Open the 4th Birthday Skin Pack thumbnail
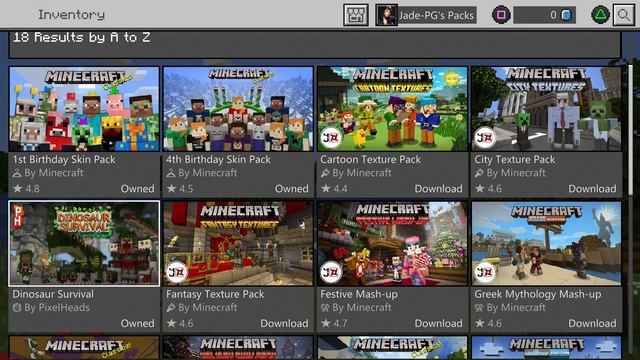Image resolution: width=640 pixels, height=360 pixels. coord(238,109)
